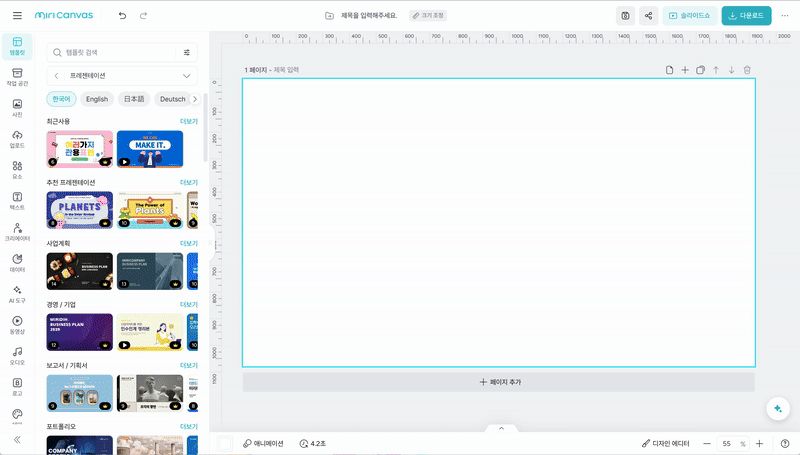Image resolution: width=800 pixels, height=455 pixels.
Task: Click the save icon in top bar
Action: pos(625,16)
